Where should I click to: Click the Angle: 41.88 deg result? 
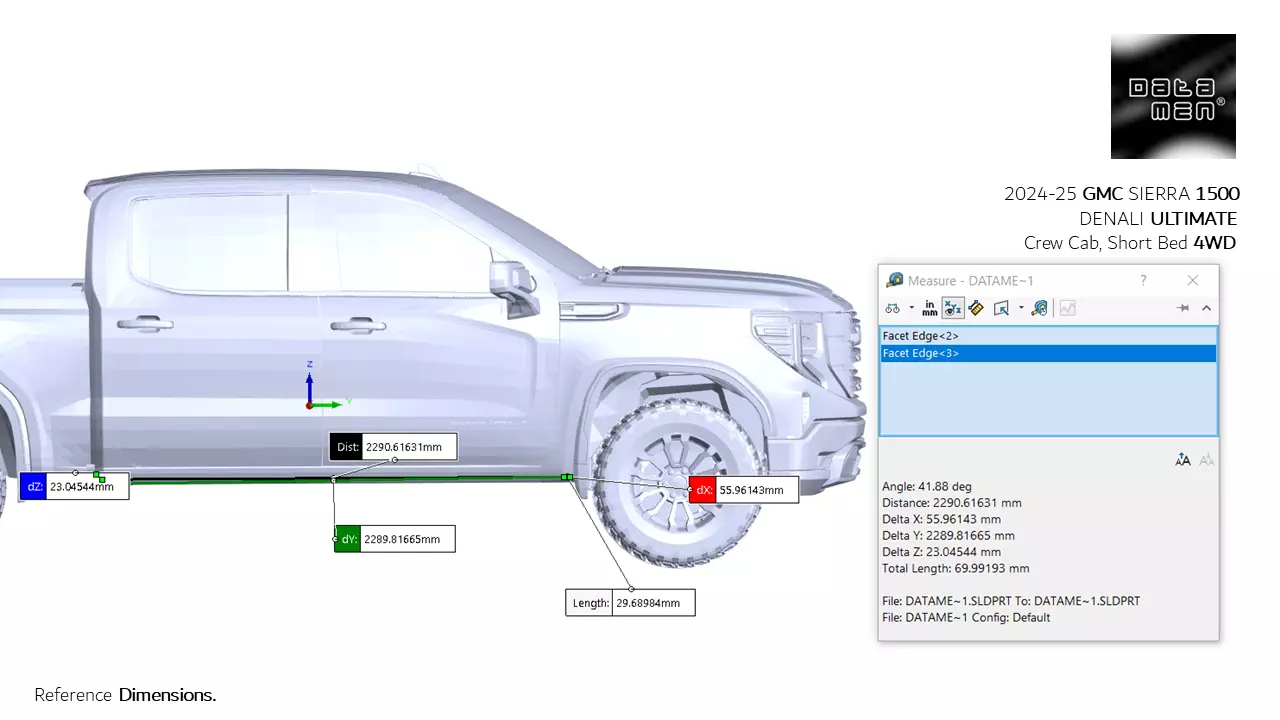(x=926, y=487)
